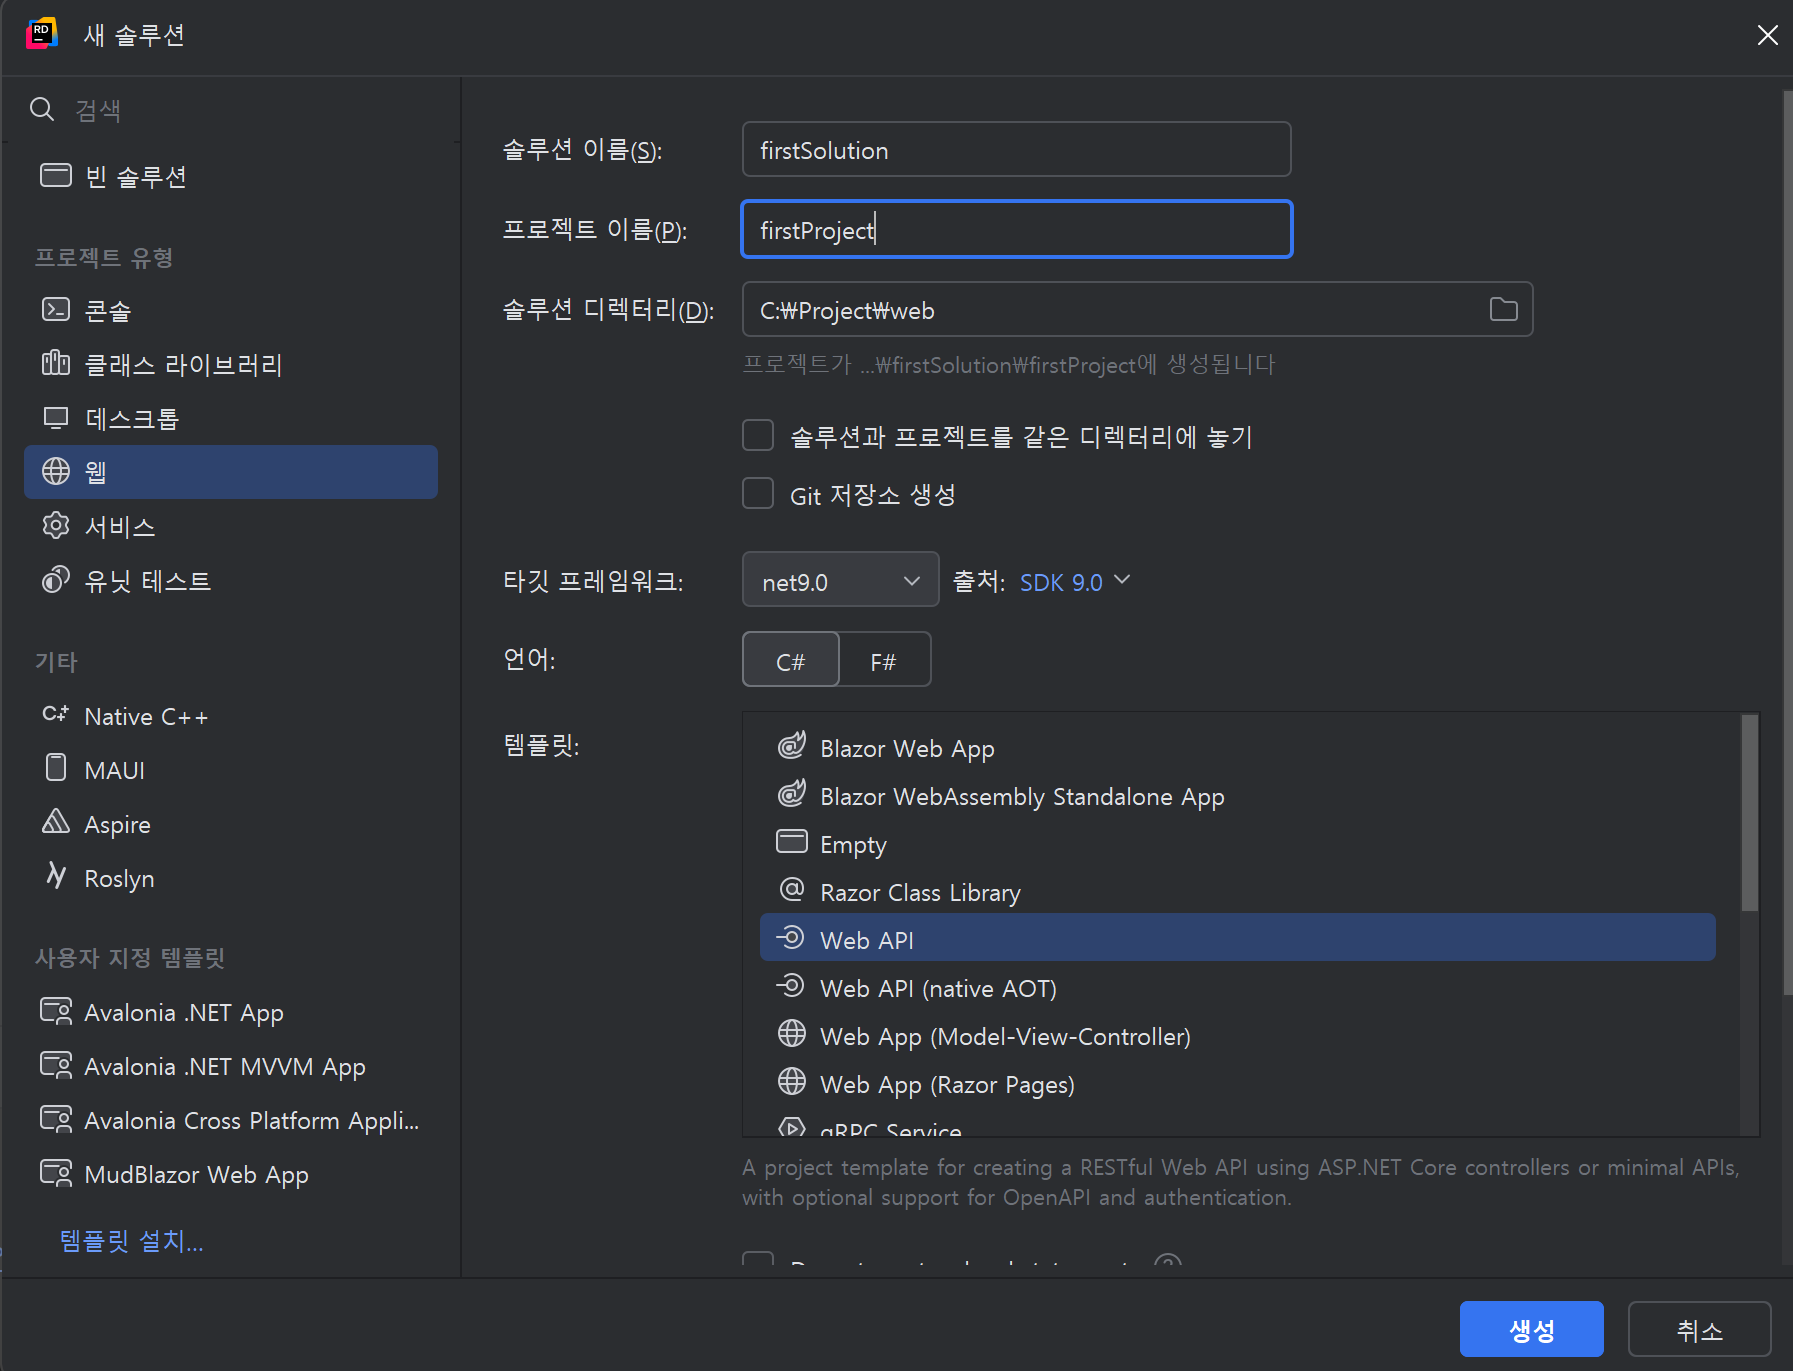Click the Razor Class Library icon
This screenshot has height=1371, width=1793.
(x=792, y=889)
